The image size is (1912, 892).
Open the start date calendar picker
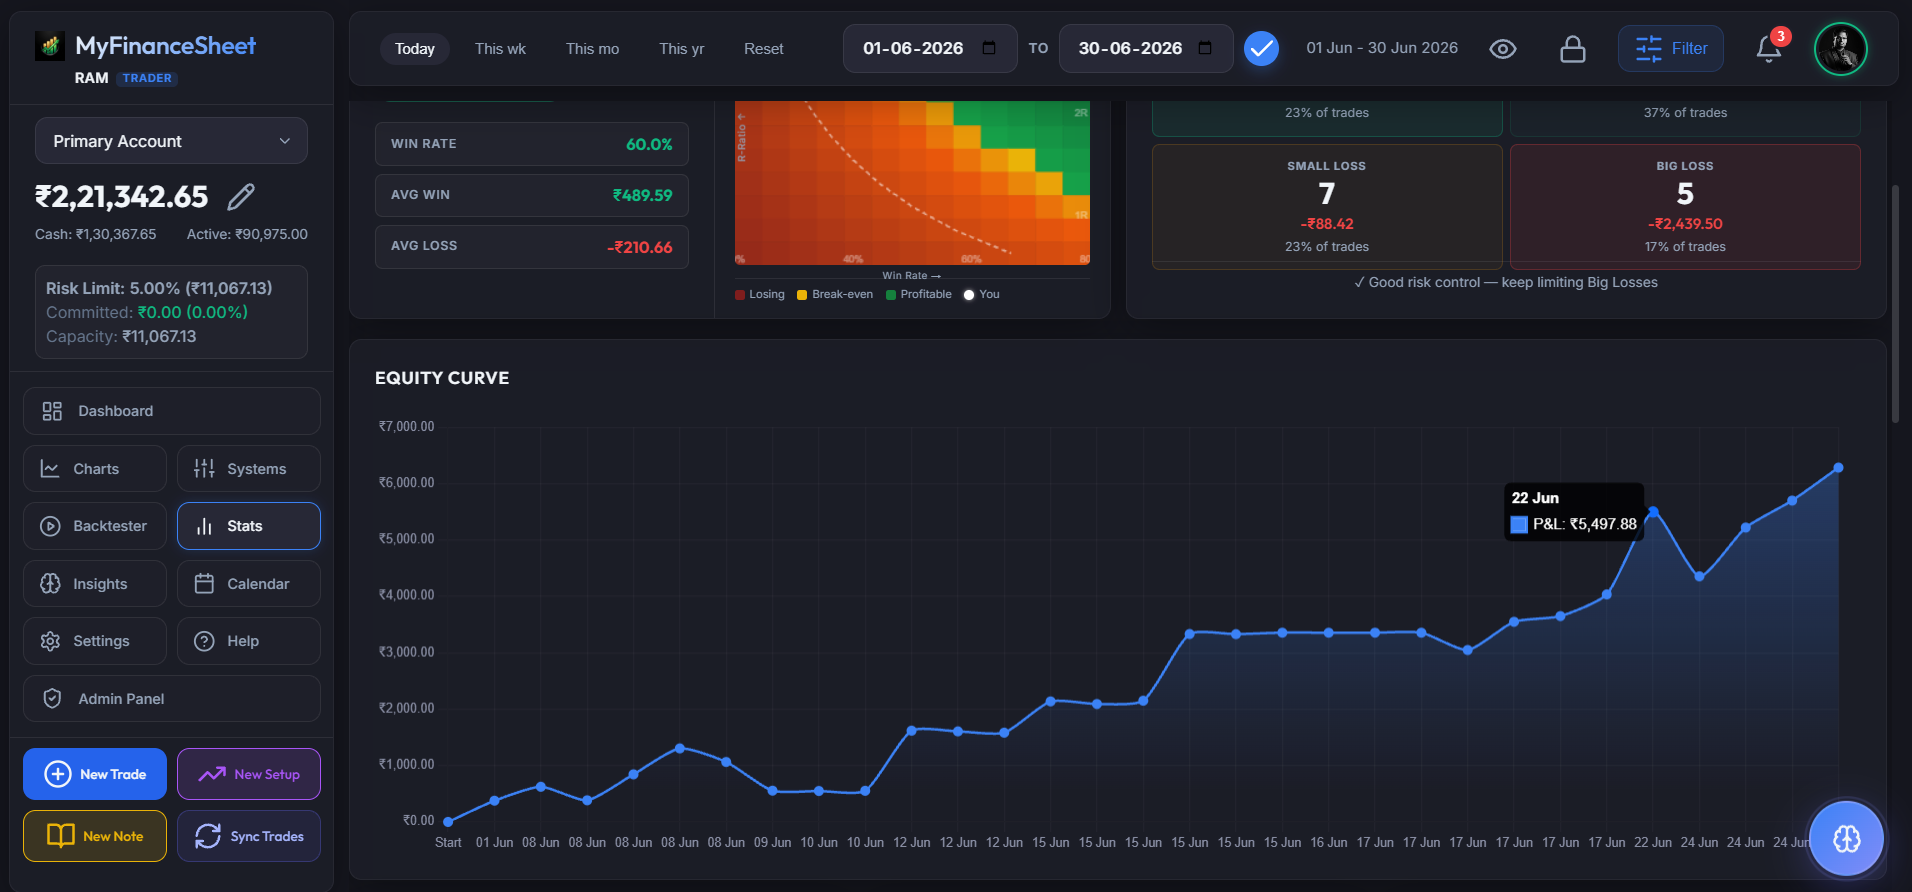(989, 48)
